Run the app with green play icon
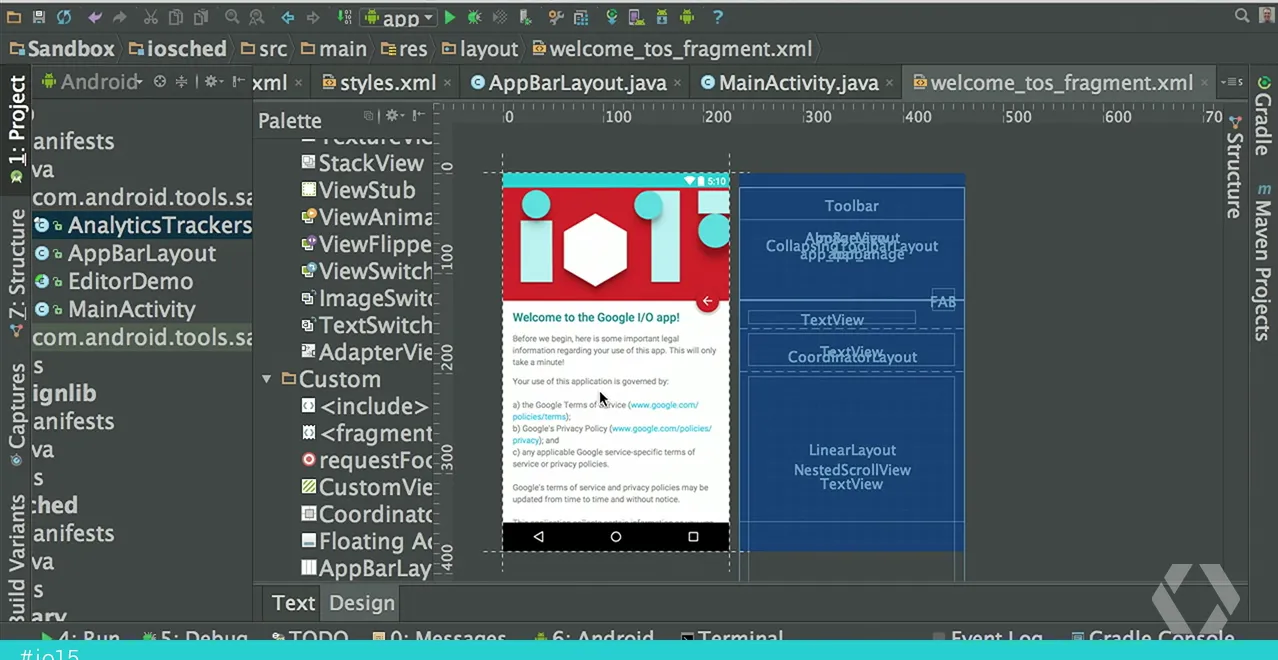The height and width of the screenshot is (660, 1278). point(450,17)
